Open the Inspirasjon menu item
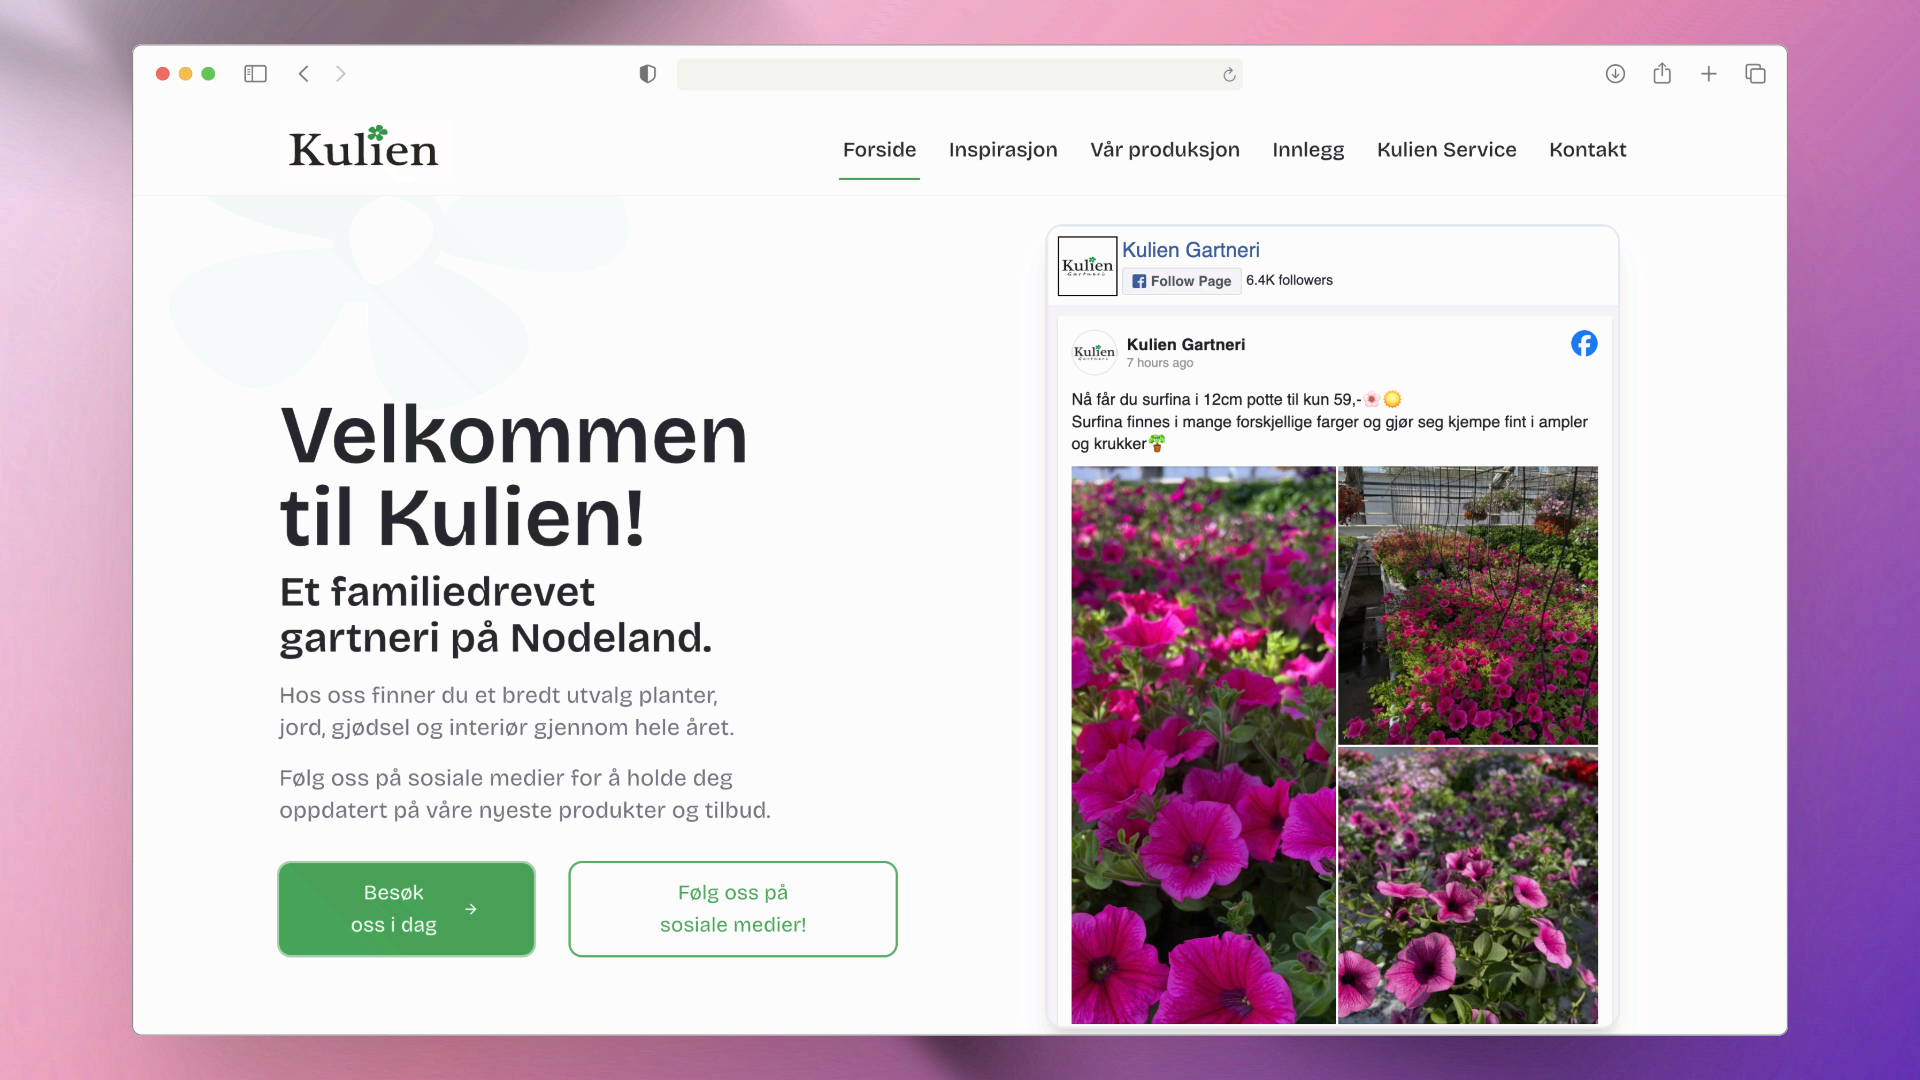 1003,150
